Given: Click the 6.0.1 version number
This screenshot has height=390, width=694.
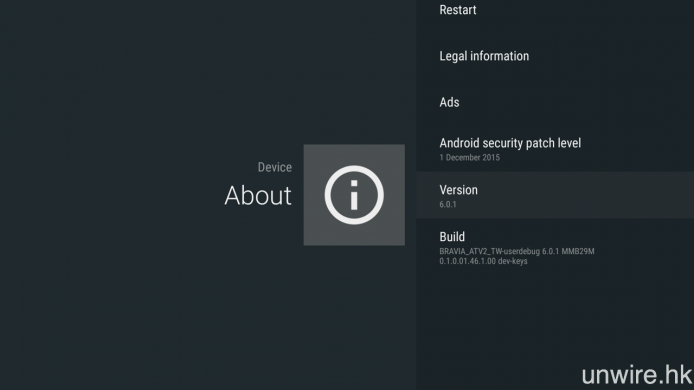Looking at the screenshot, I should 448,205.
